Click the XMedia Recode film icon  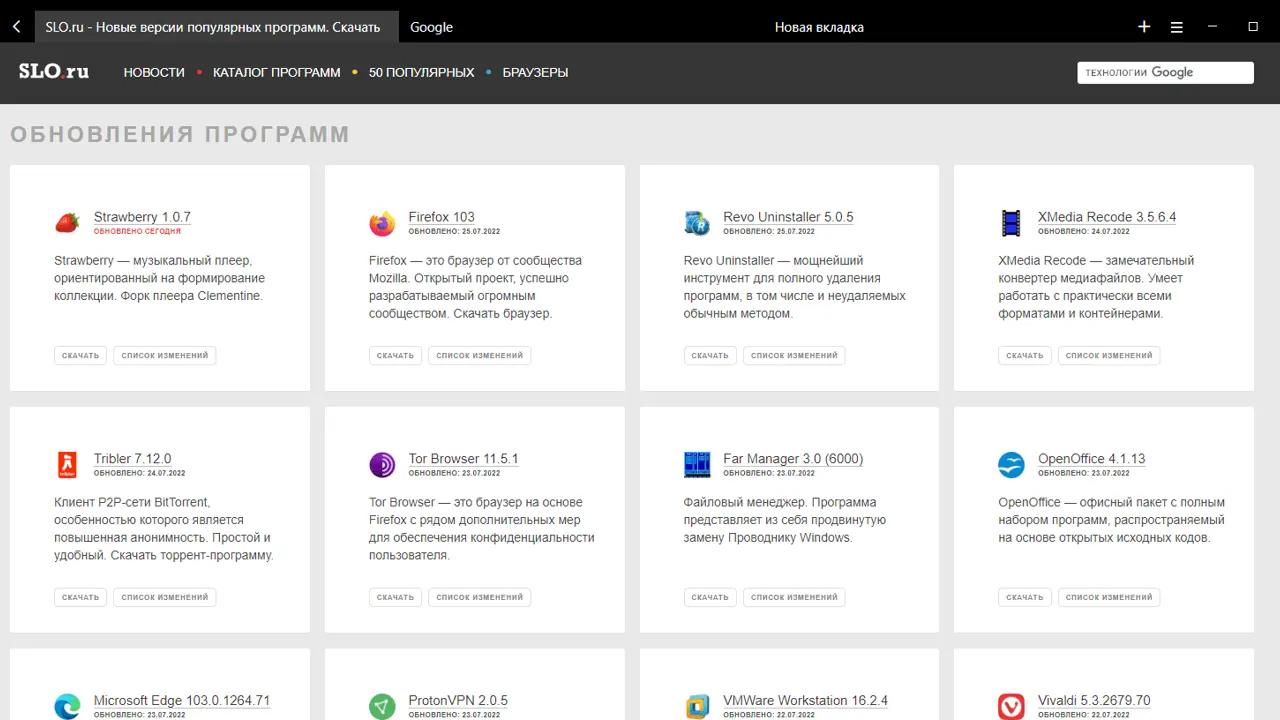pos(1011,223)
